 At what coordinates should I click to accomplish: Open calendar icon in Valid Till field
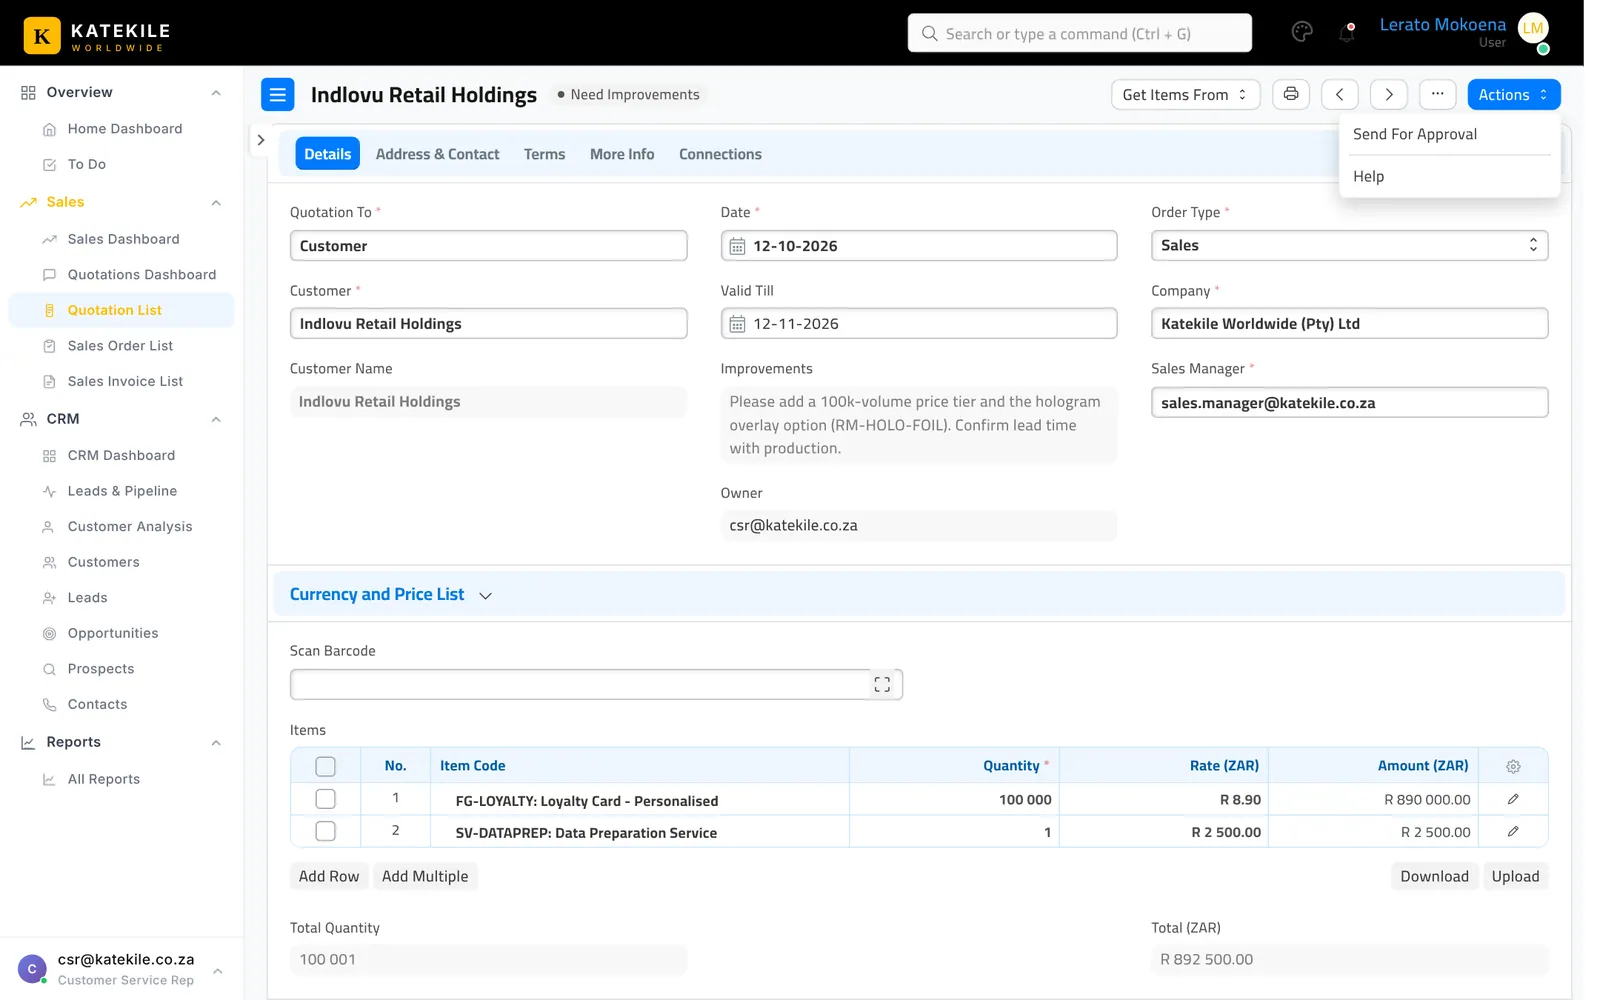[x=738, y=324]
